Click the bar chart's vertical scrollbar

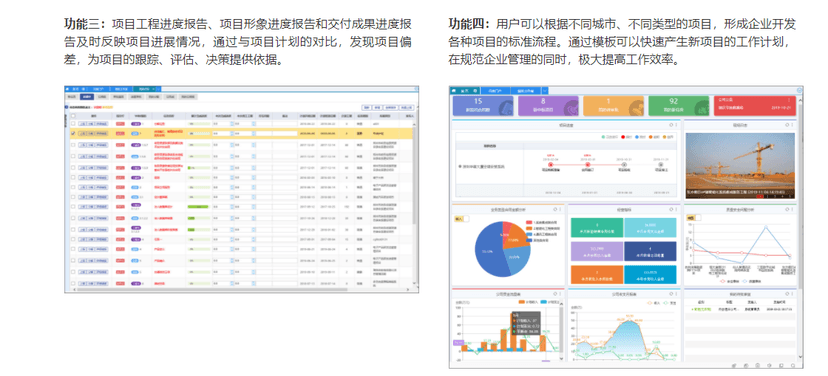(x=561, y=330)
